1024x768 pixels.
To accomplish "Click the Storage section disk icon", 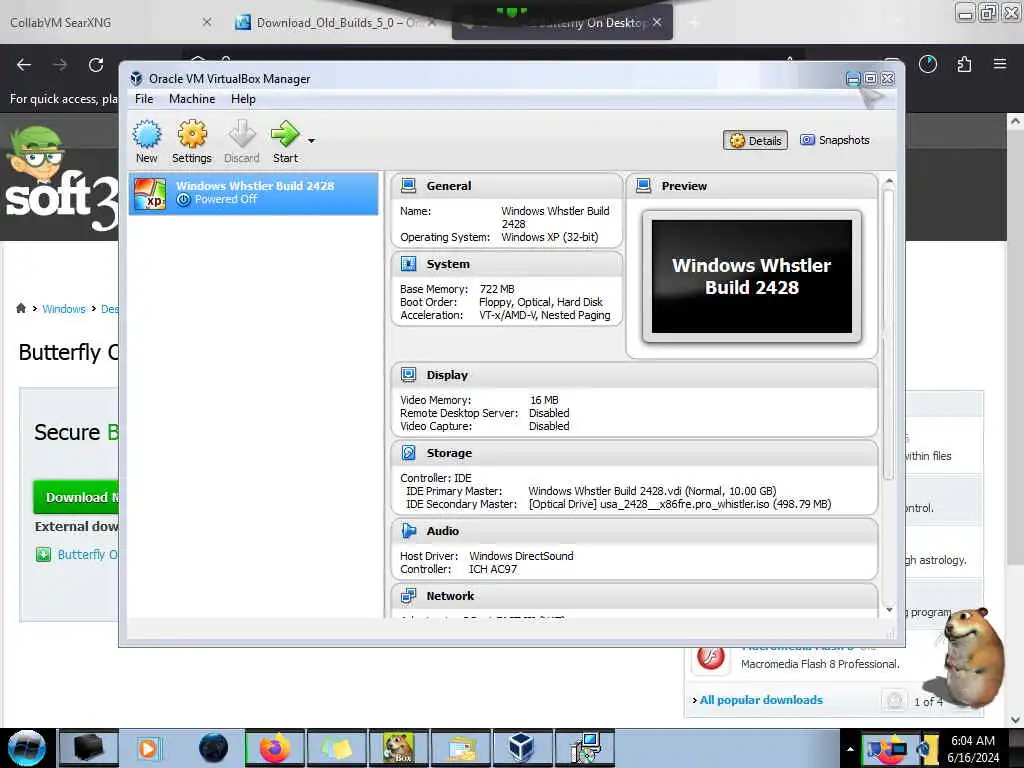I will [x=409, y=453].
